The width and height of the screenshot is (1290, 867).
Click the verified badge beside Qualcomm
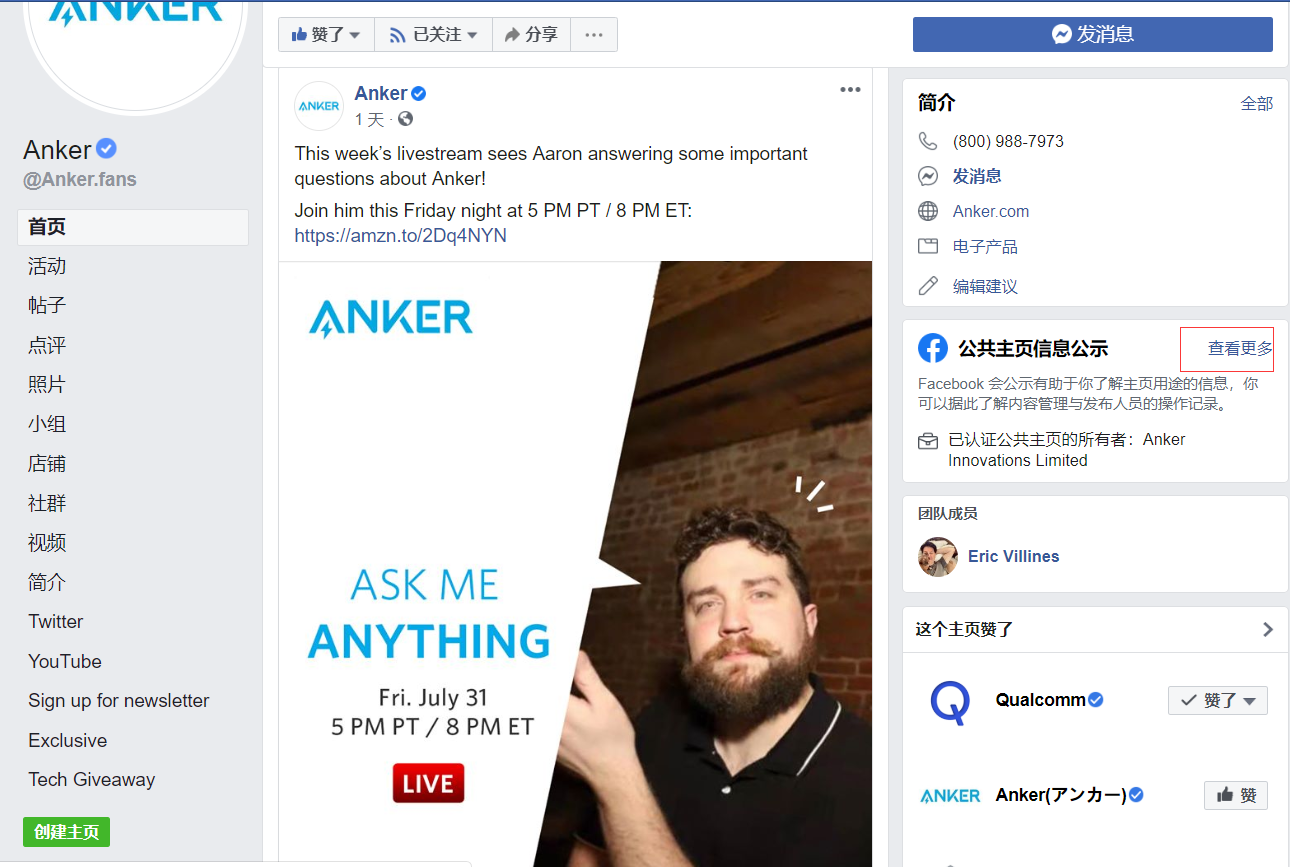tap(1096, 700)
